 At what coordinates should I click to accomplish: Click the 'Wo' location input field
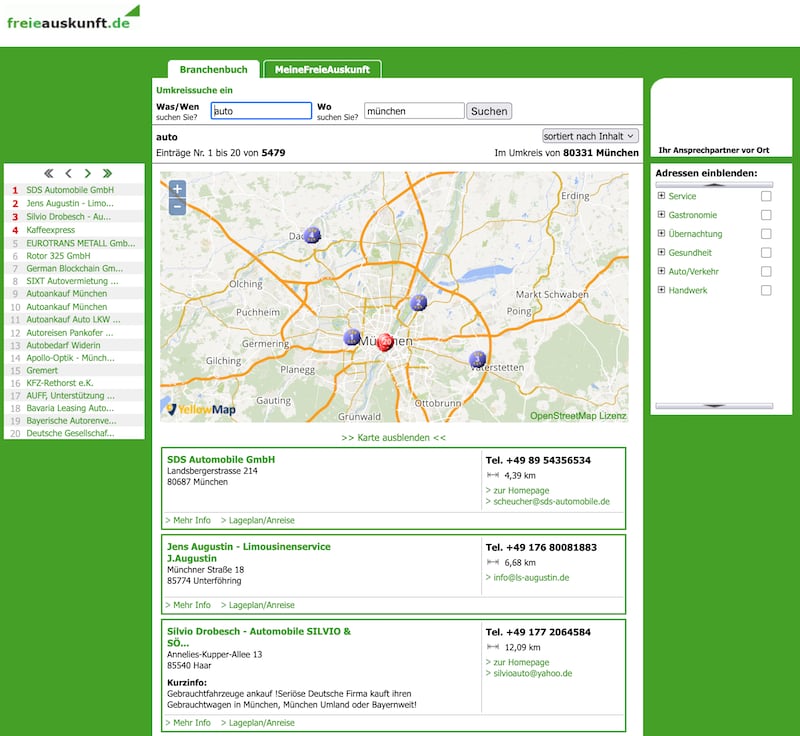pos(414,111)
